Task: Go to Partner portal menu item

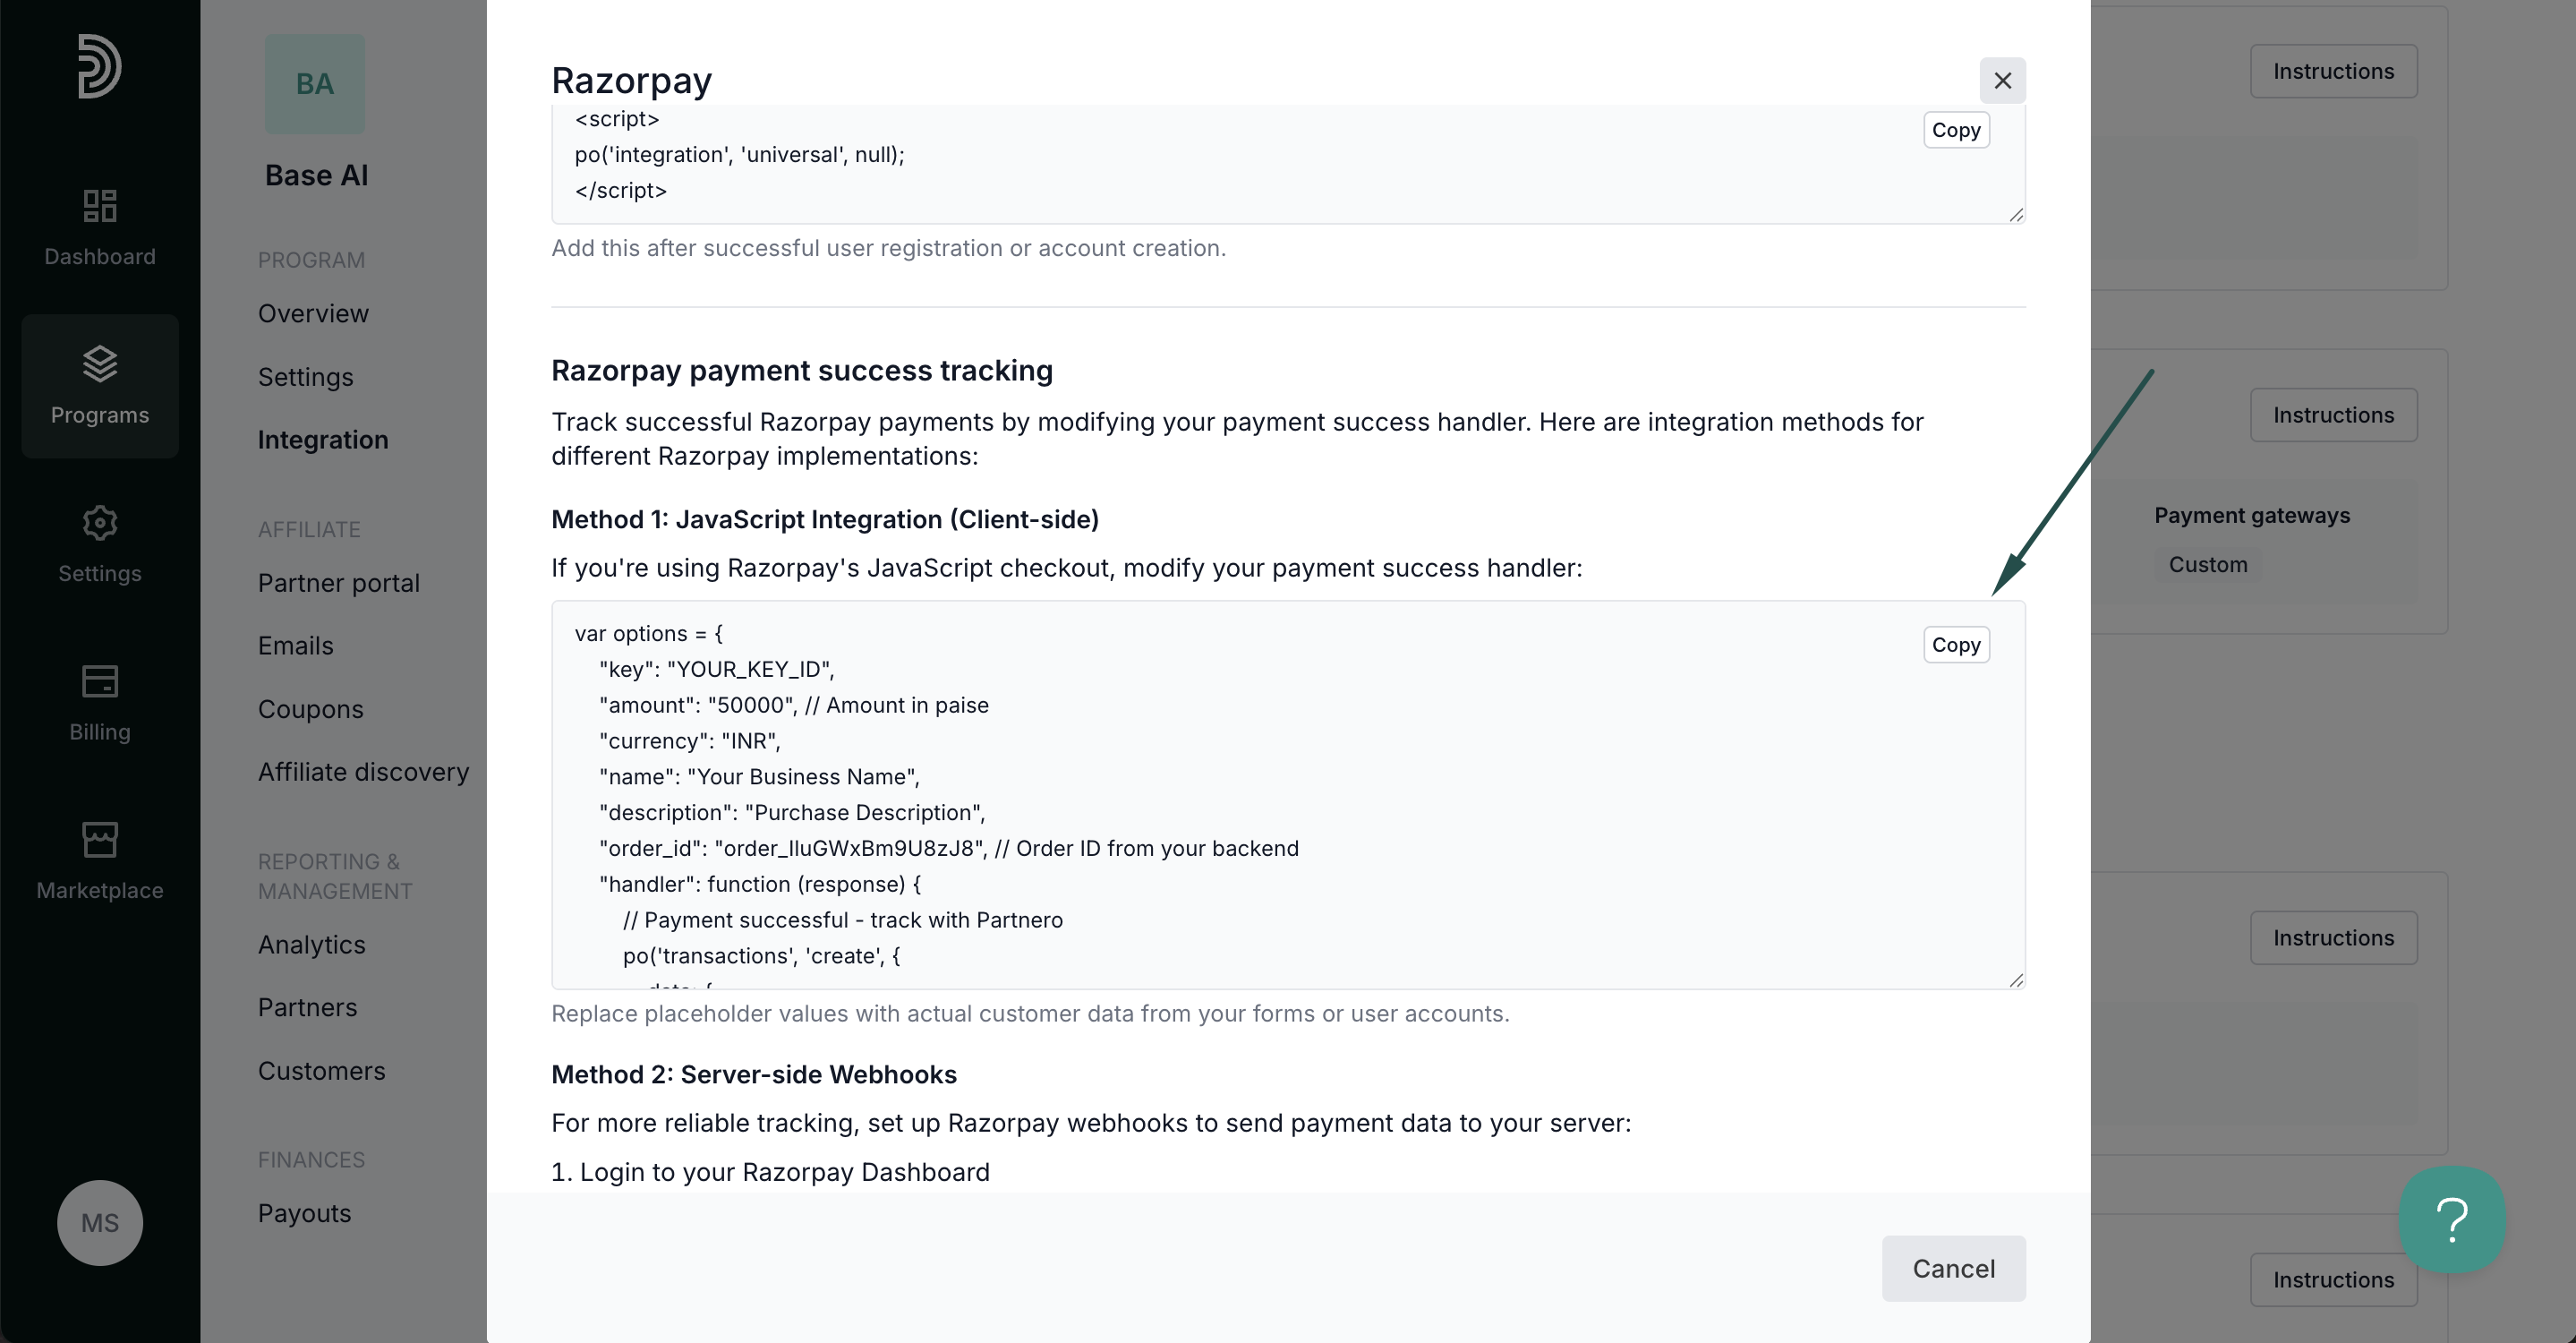Action: point(338,583)
